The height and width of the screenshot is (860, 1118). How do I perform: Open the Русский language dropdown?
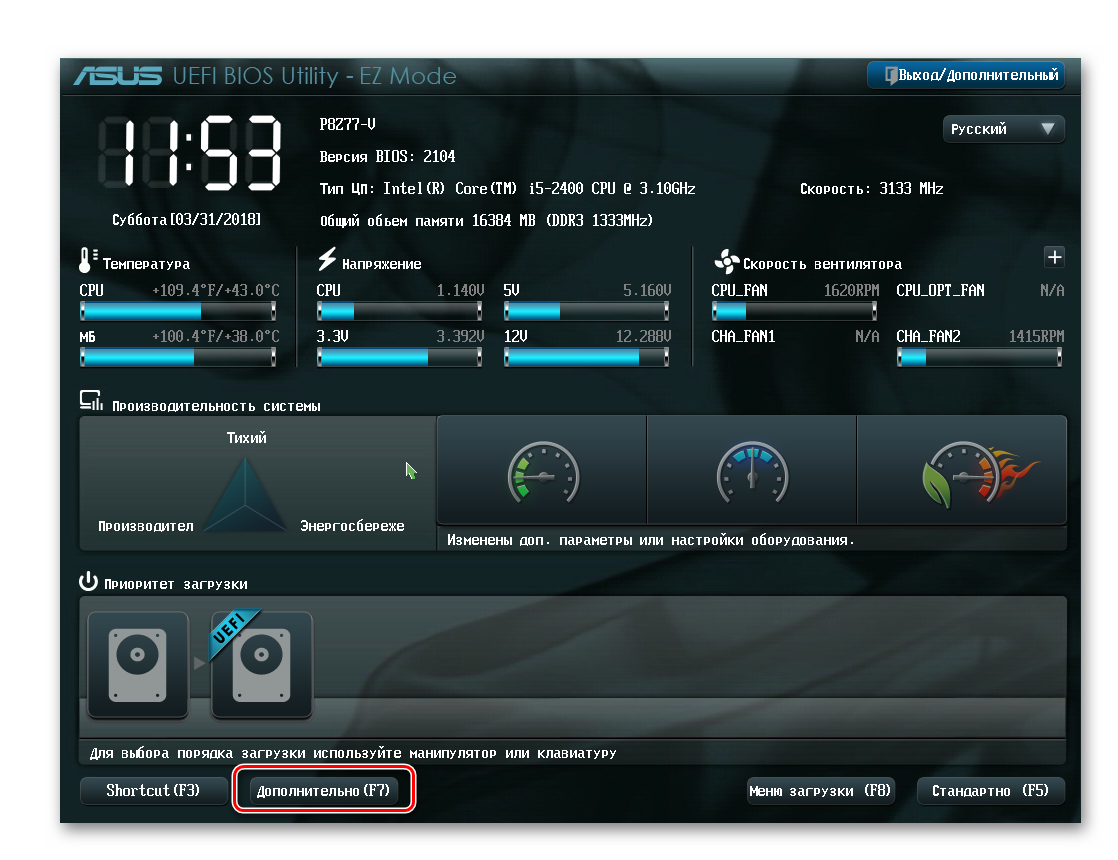click(1003, 129)
